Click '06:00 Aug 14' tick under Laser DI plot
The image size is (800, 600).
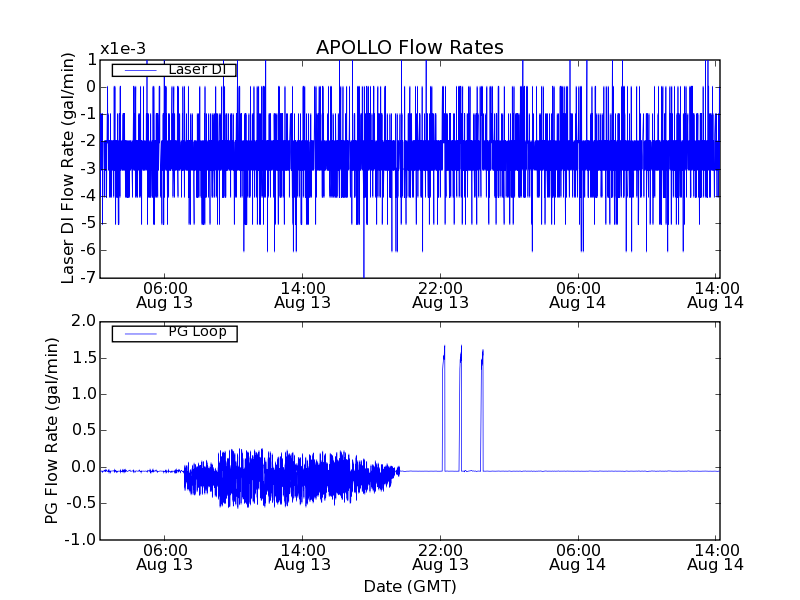578,296
